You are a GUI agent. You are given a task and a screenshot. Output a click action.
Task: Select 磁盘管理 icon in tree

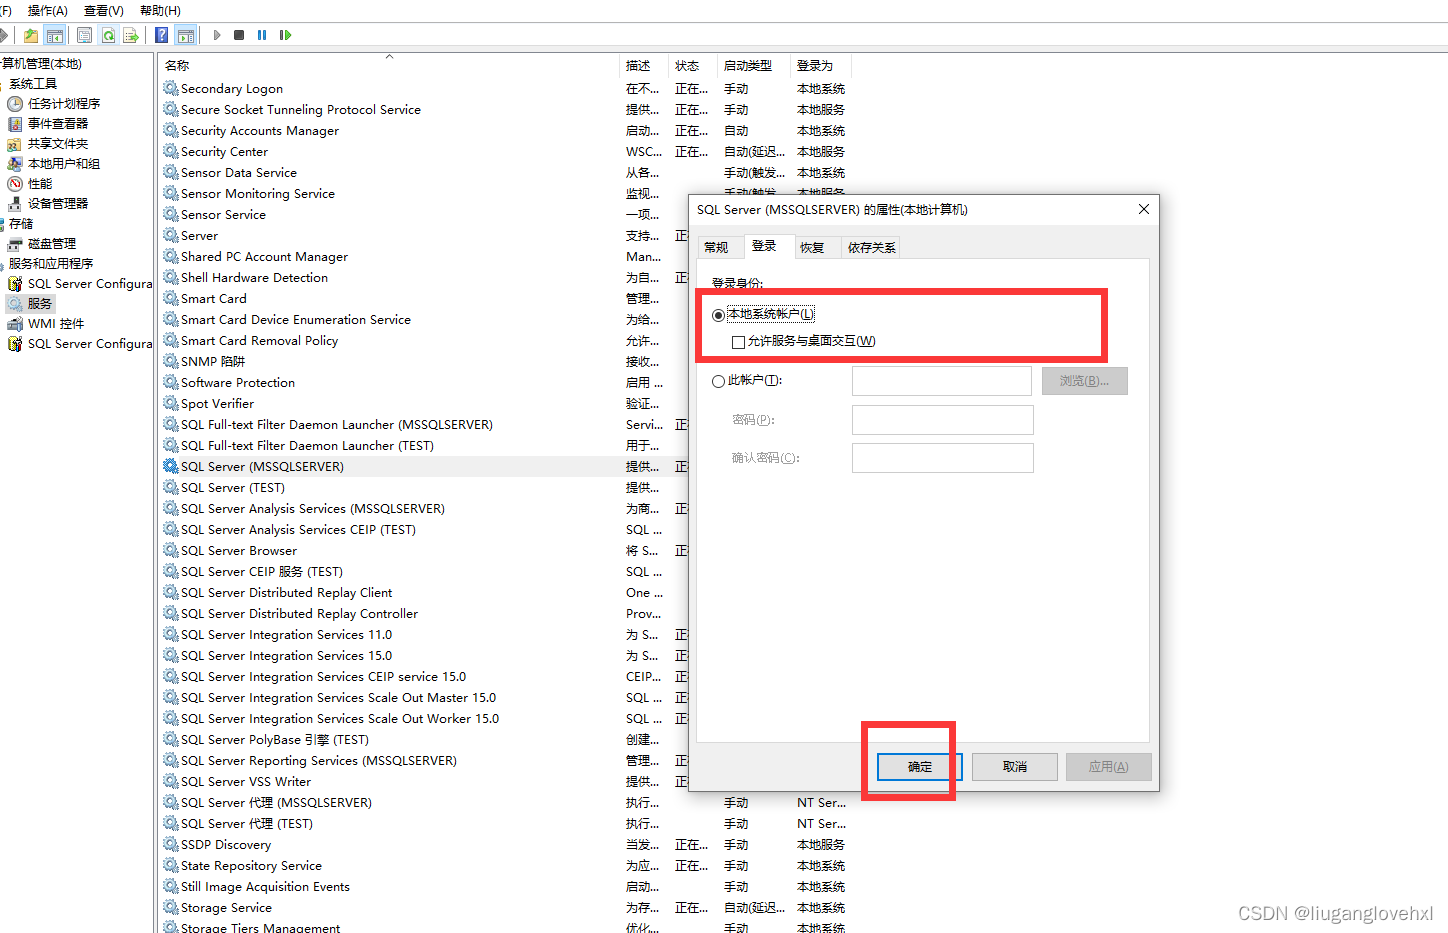[15, 244]
